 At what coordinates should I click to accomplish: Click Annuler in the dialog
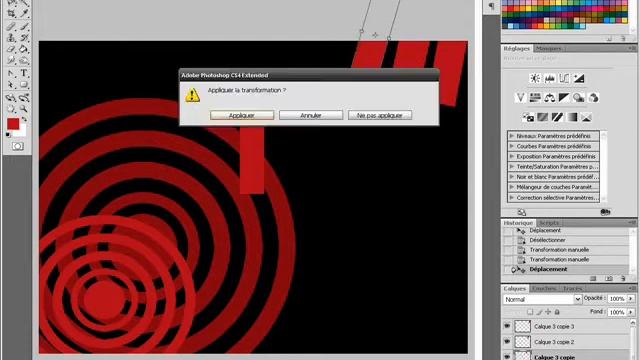pos(311,116)
